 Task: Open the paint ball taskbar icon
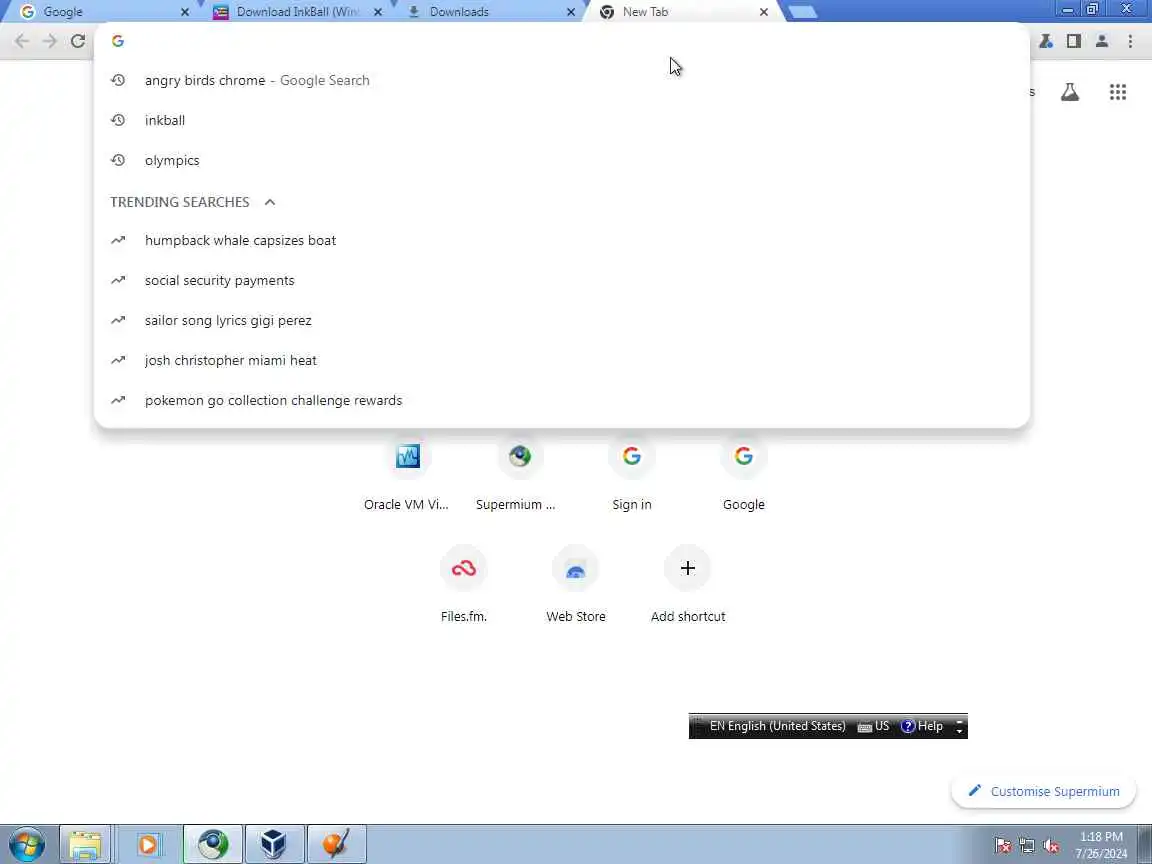pos(336,844)
